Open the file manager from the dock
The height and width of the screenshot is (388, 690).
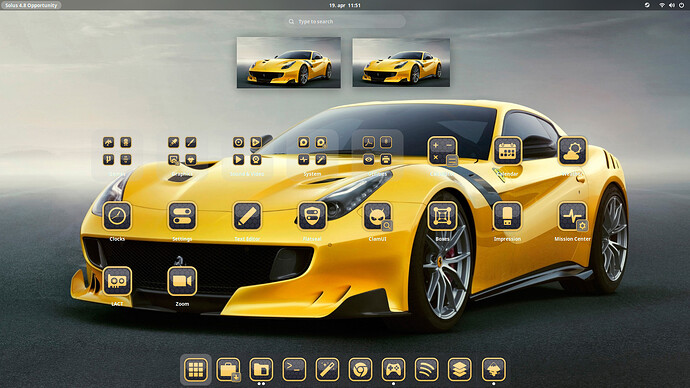point(261,370)
